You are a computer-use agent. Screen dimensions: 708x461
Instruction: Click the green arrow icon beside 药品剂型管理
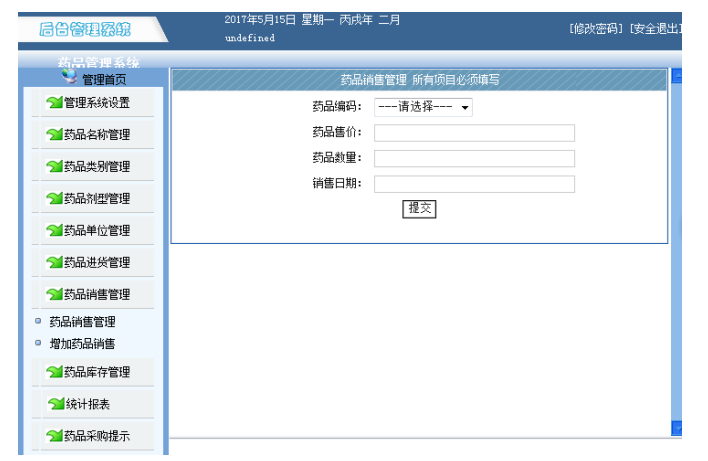(x=54, y=198)
